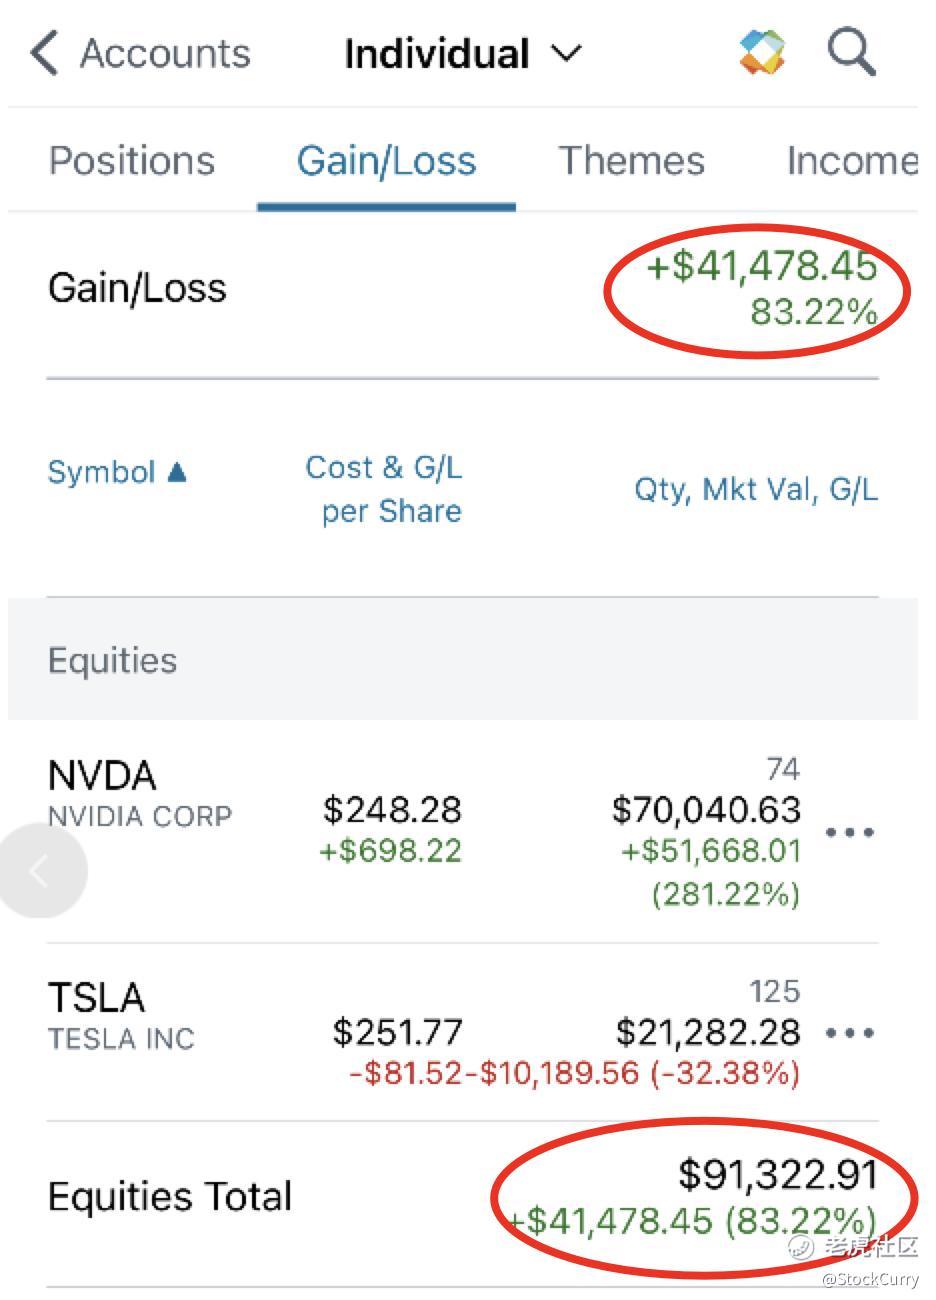Select the Gain/Loss tab

386,161
